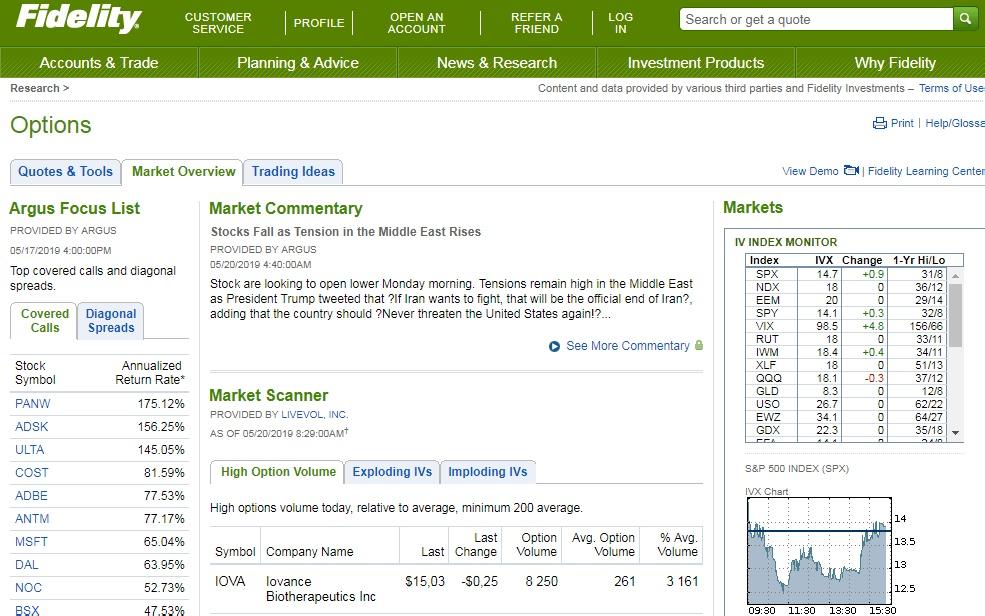Expand Investment Products menu
985x616 pixels.
point(695,62)
